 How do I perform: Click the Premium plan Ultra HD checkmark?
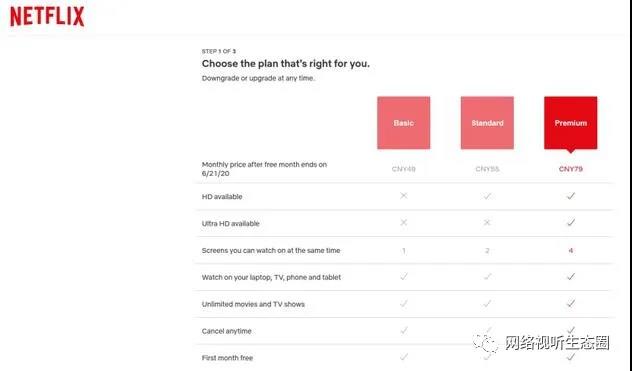(x=570, y=222)
